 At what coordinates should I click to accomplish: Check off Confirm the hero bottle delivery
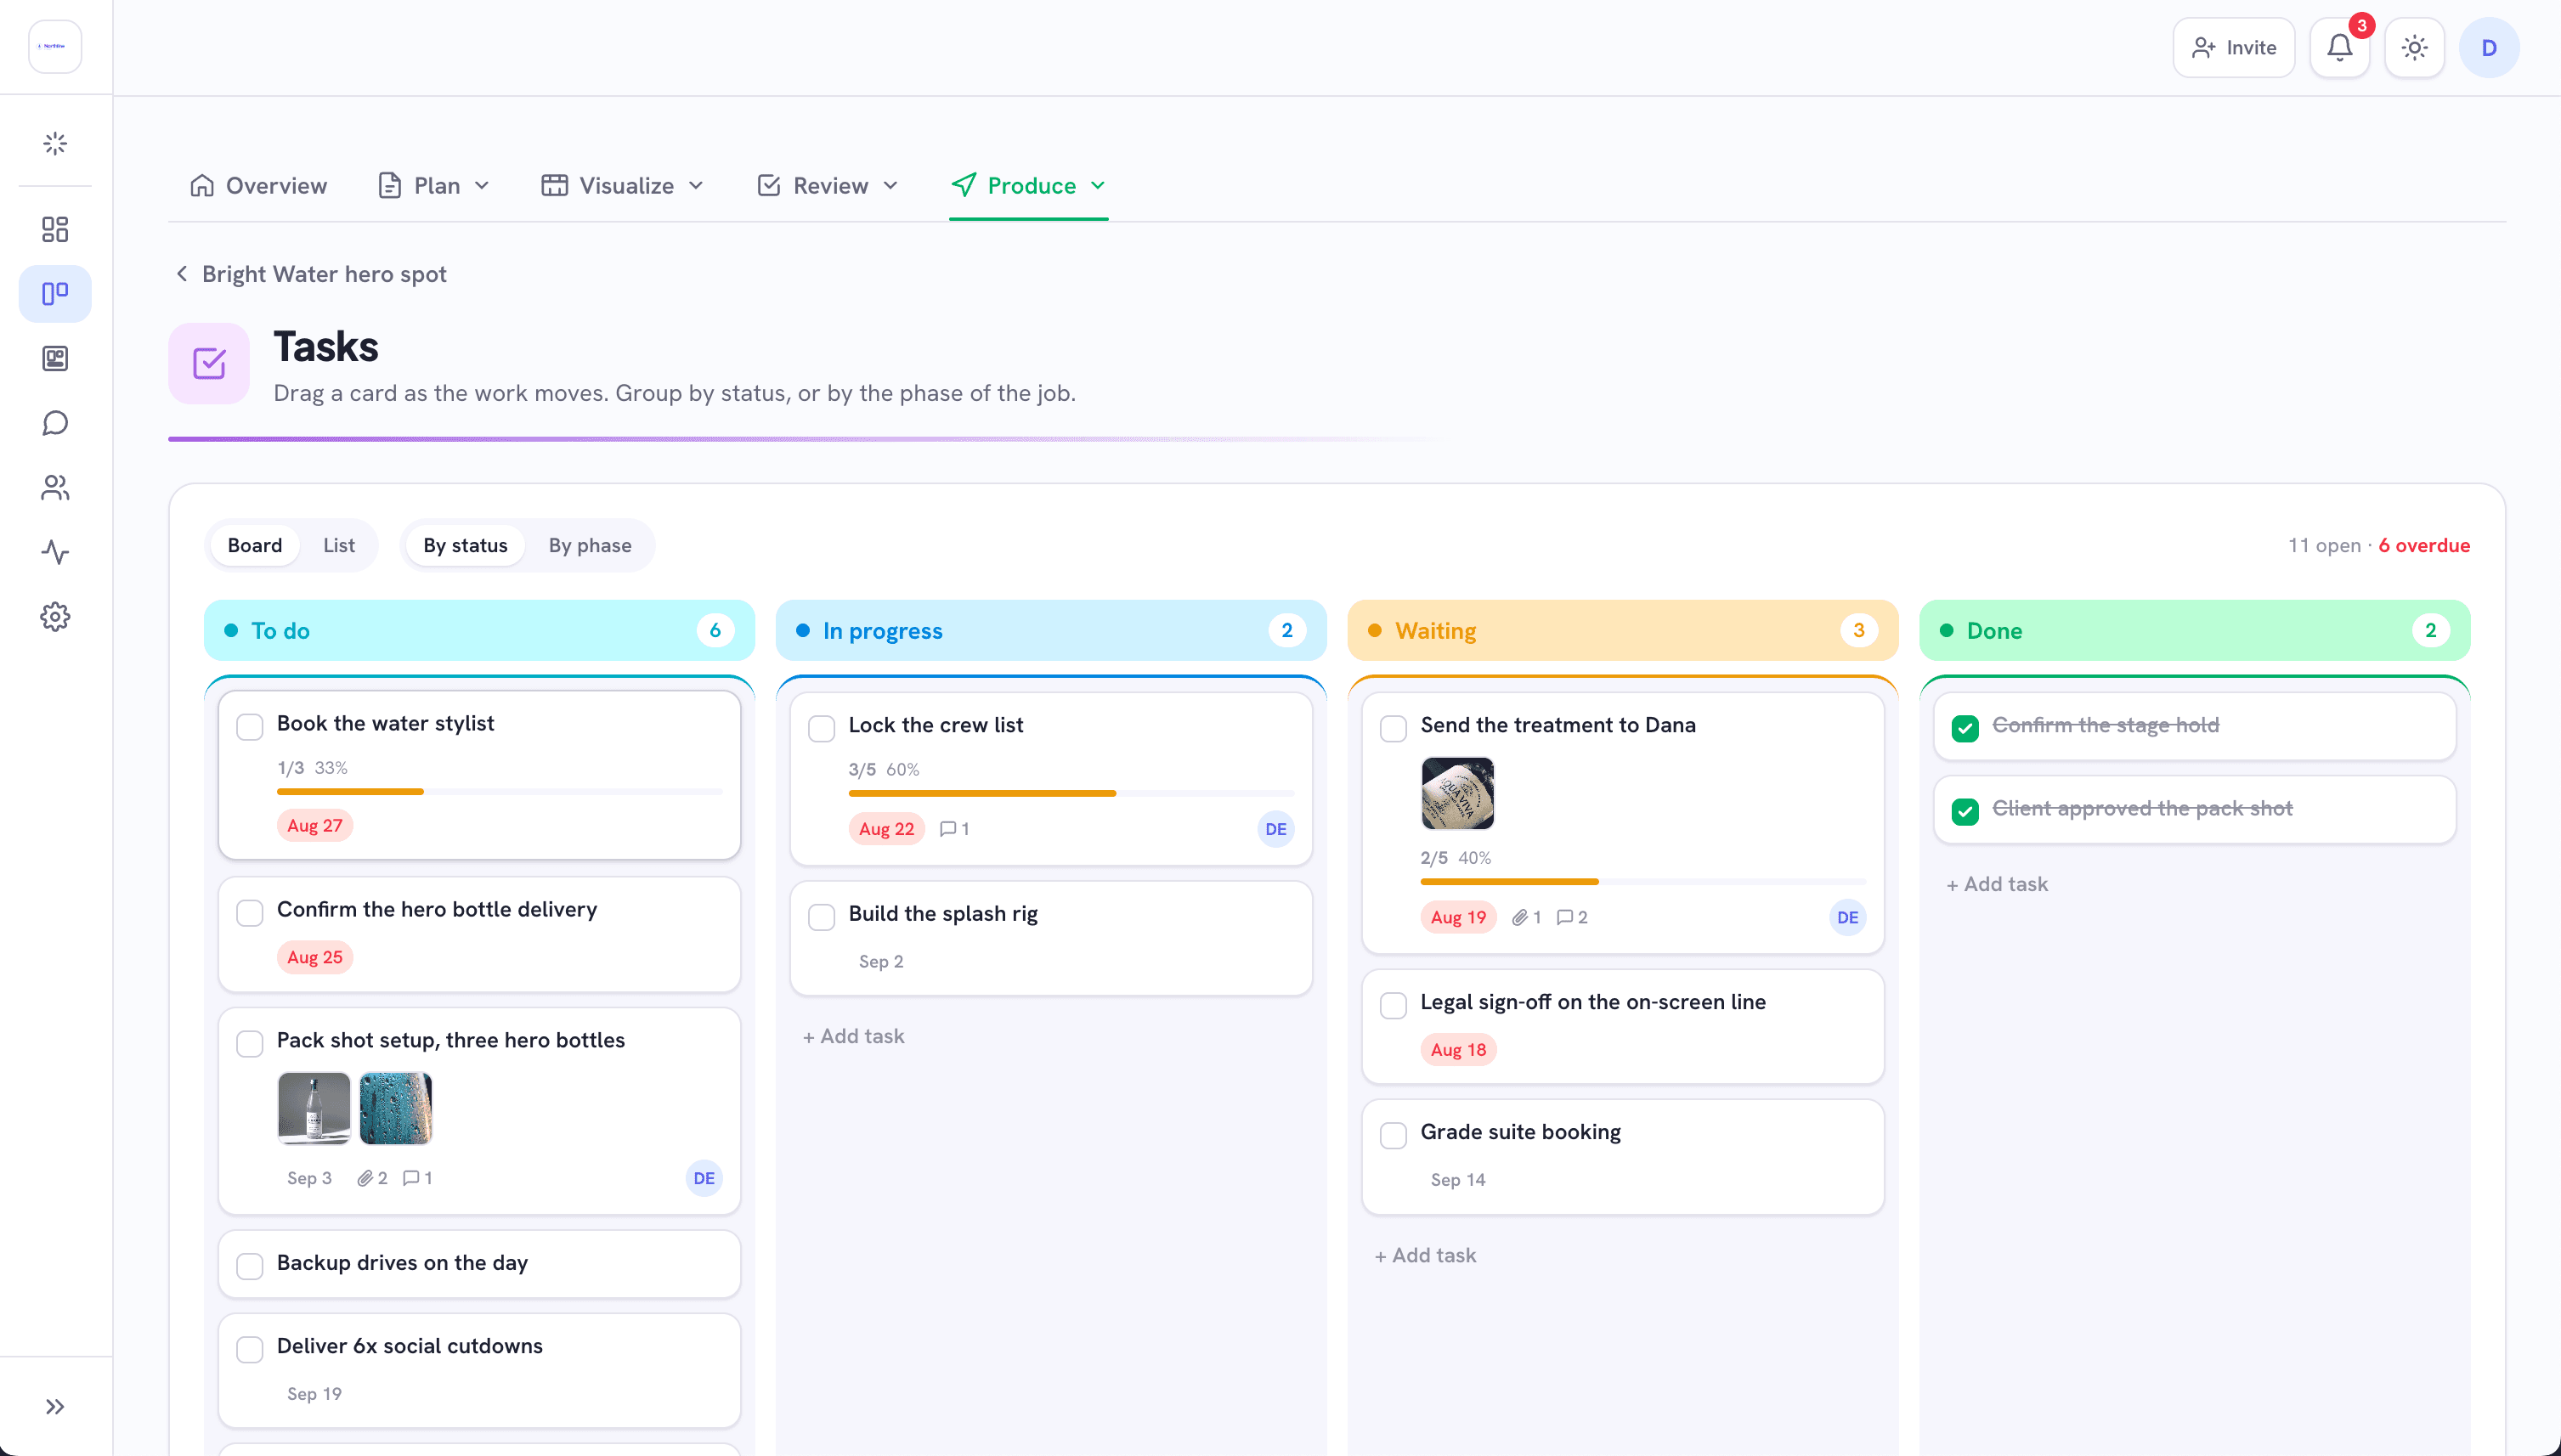pos(250,912)
